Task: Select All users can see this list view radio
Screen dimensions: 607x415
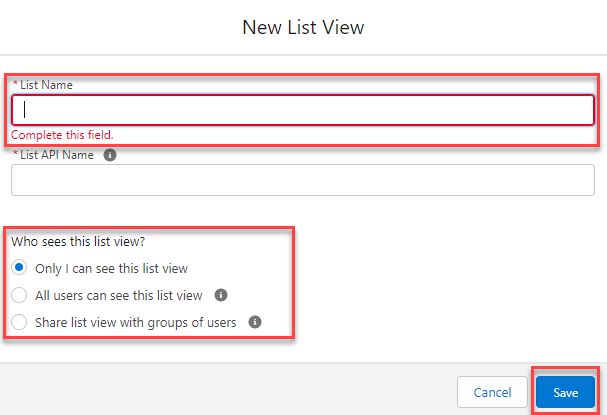Action: (x=19, y=295)
